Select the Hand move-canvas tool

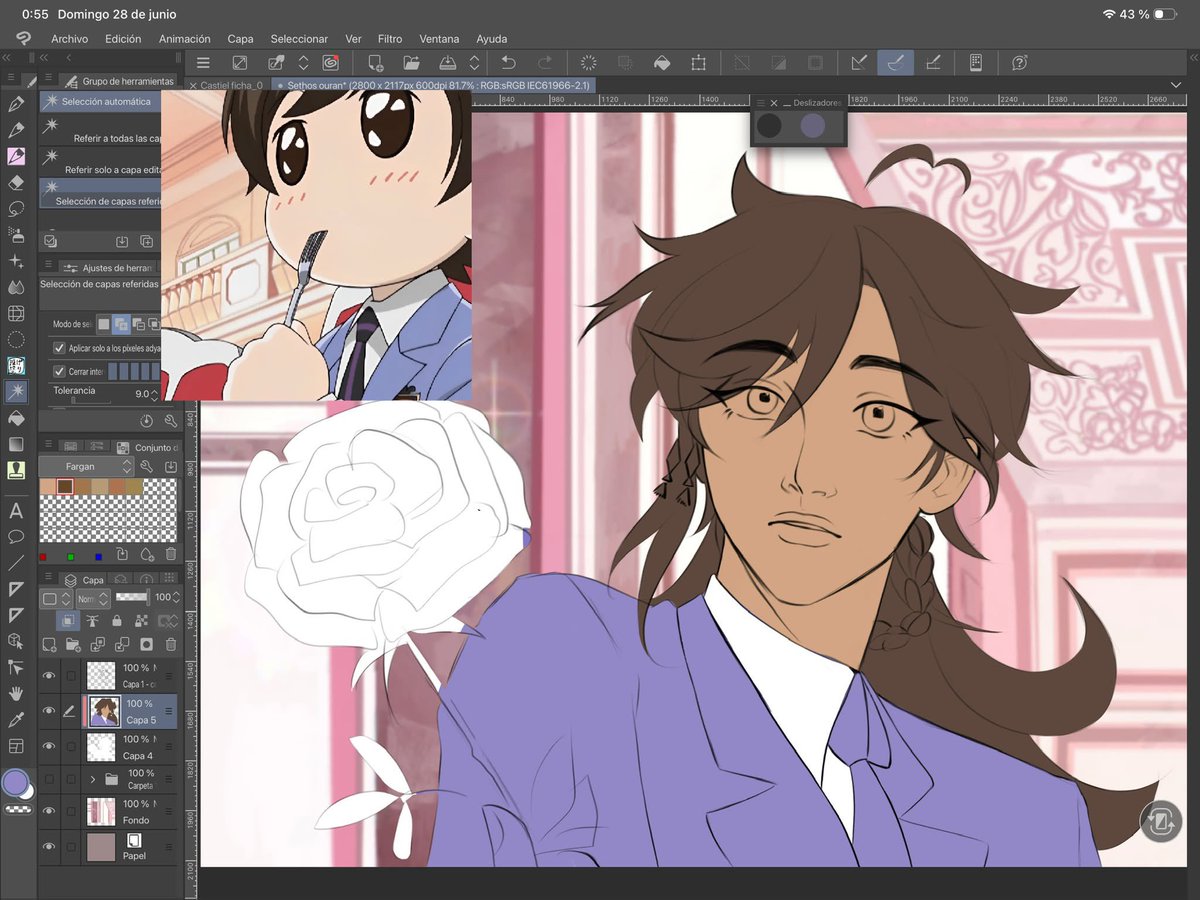(x=16, y=693)
